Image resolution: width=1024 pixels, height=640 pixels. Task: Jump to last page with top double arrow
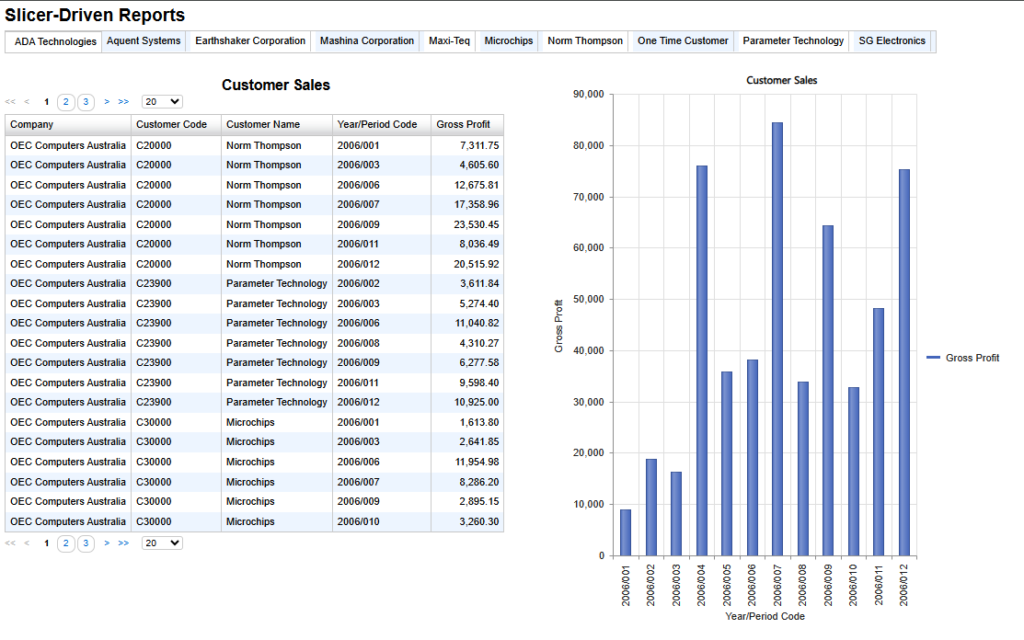123,102
